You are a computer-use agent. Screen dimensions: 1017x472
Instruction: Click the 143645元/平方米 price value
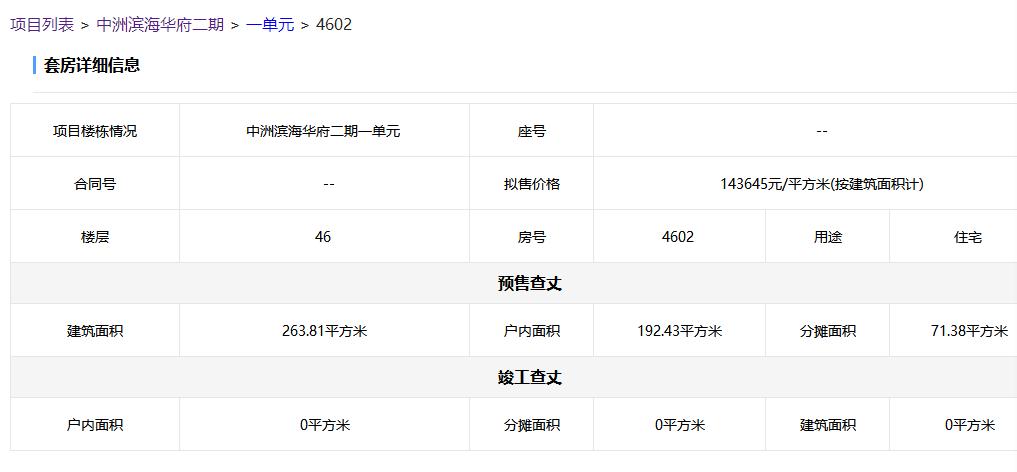pyautogui.click(x=820, y=184)
